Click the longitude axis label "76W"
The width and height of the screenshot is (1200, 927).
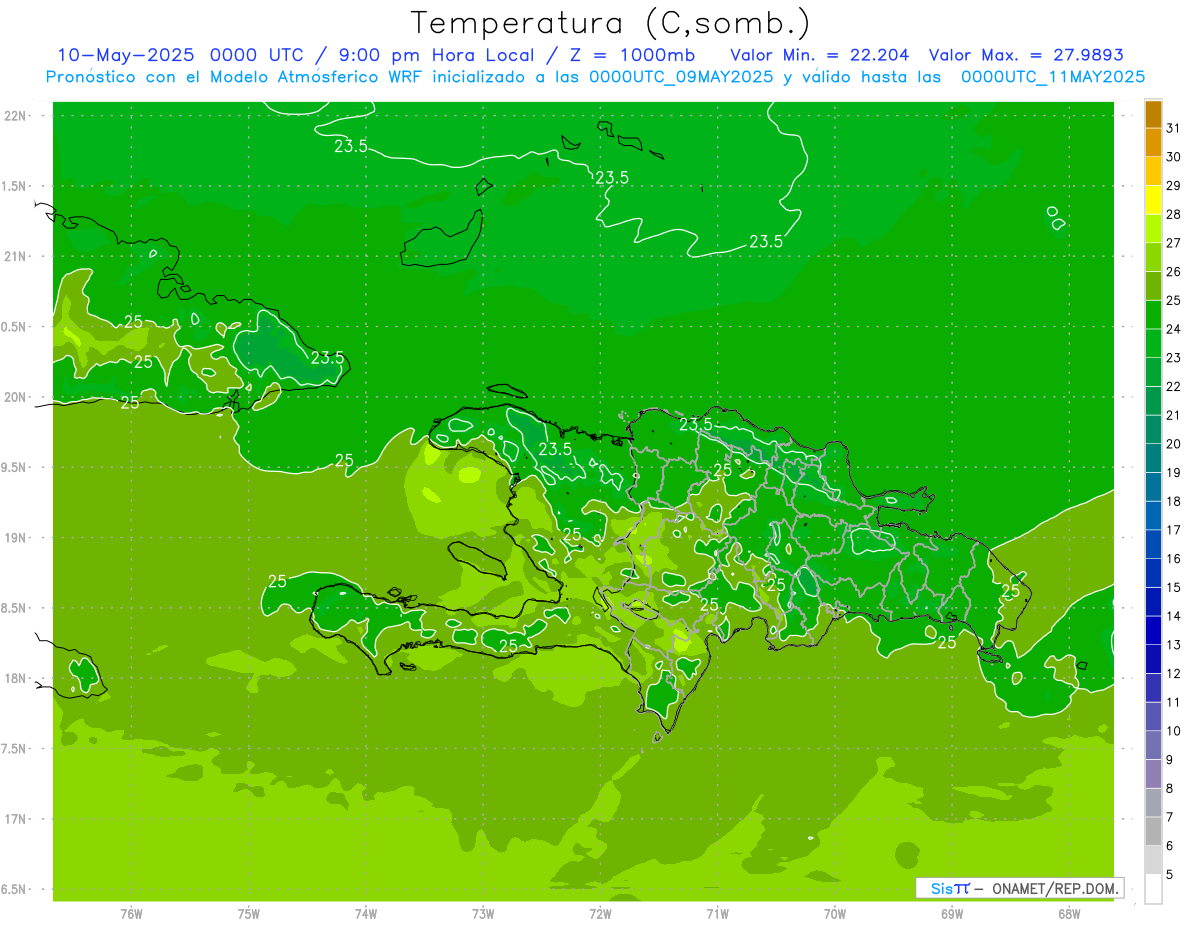coord(131,914)
